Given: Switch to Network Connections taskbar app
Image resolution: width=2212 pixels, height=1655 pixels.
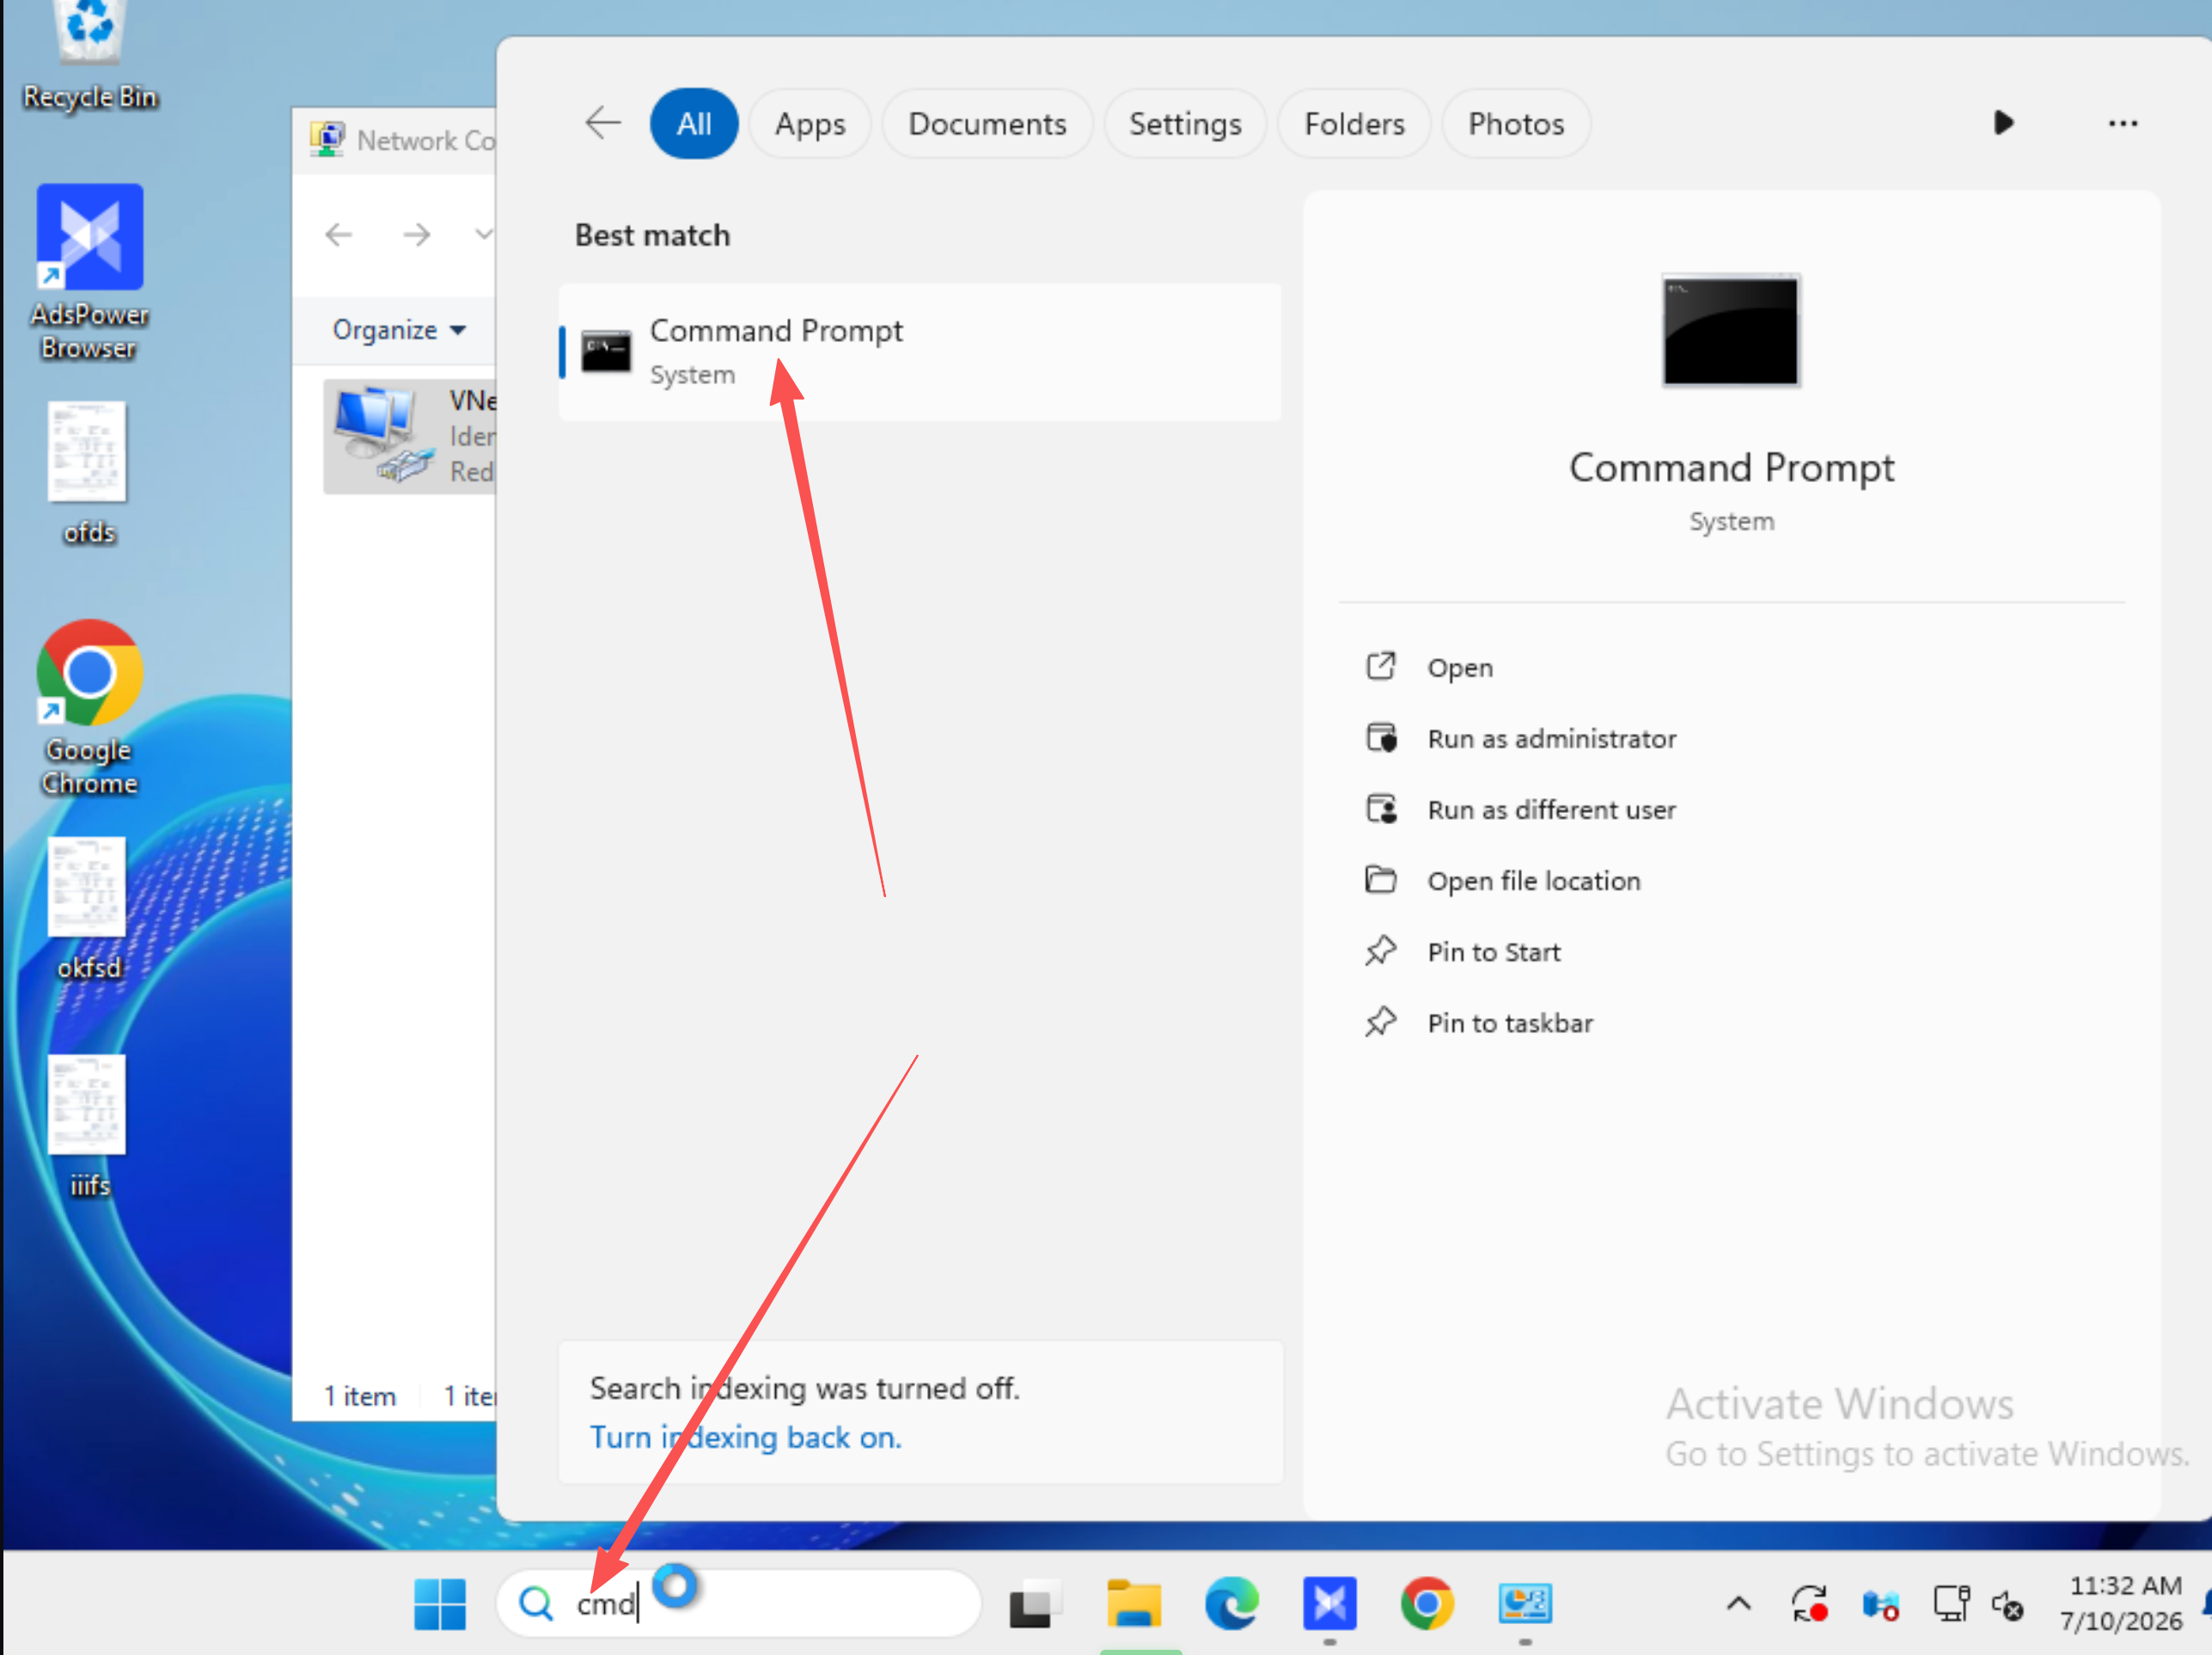Looking at the screenshot, I should tap(1525, 1604).
